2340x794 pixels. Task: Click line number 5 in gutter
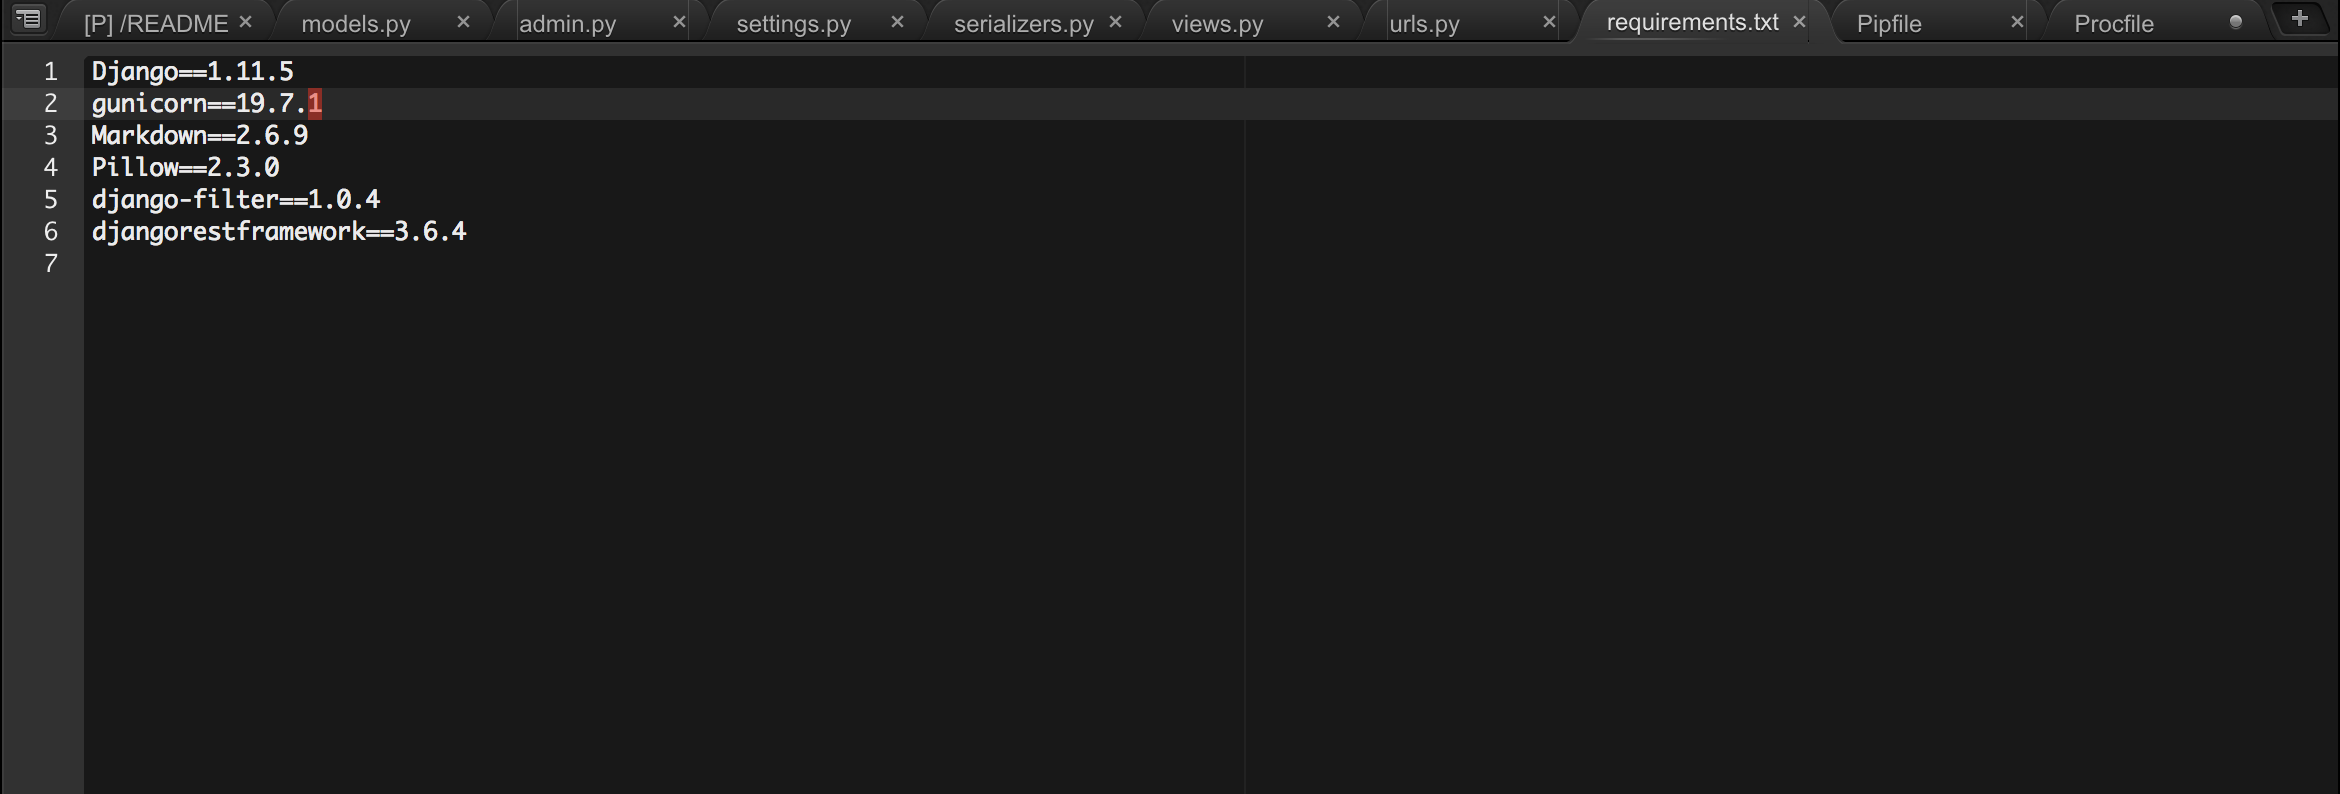[x=50, y=199]
